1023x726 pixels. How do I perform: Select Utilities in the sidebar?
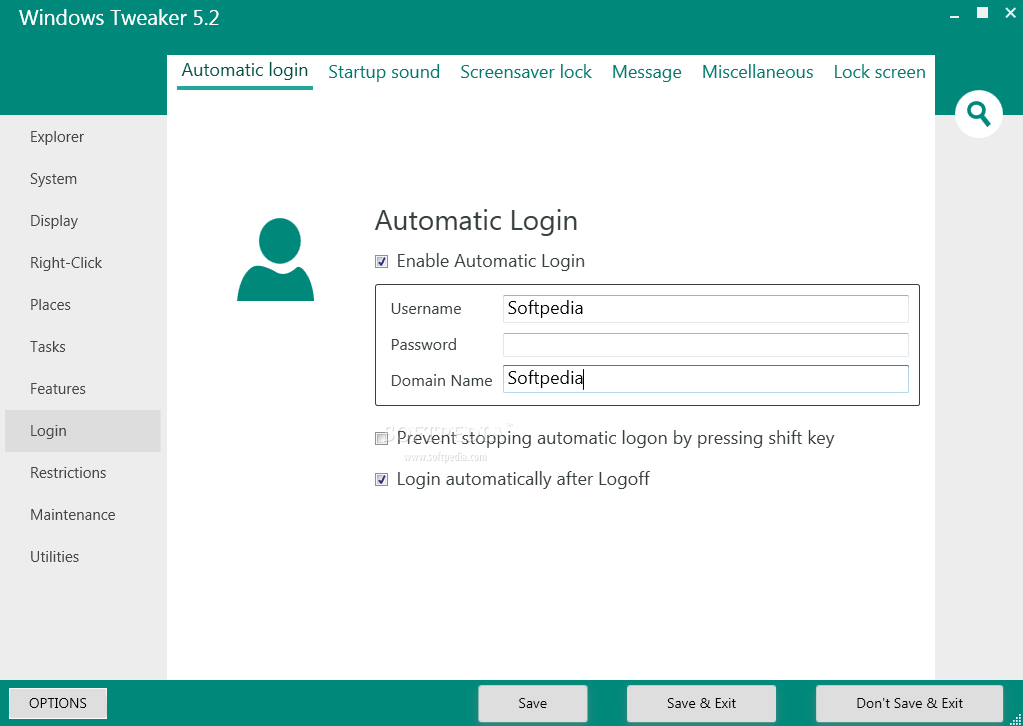click(83, 557)
